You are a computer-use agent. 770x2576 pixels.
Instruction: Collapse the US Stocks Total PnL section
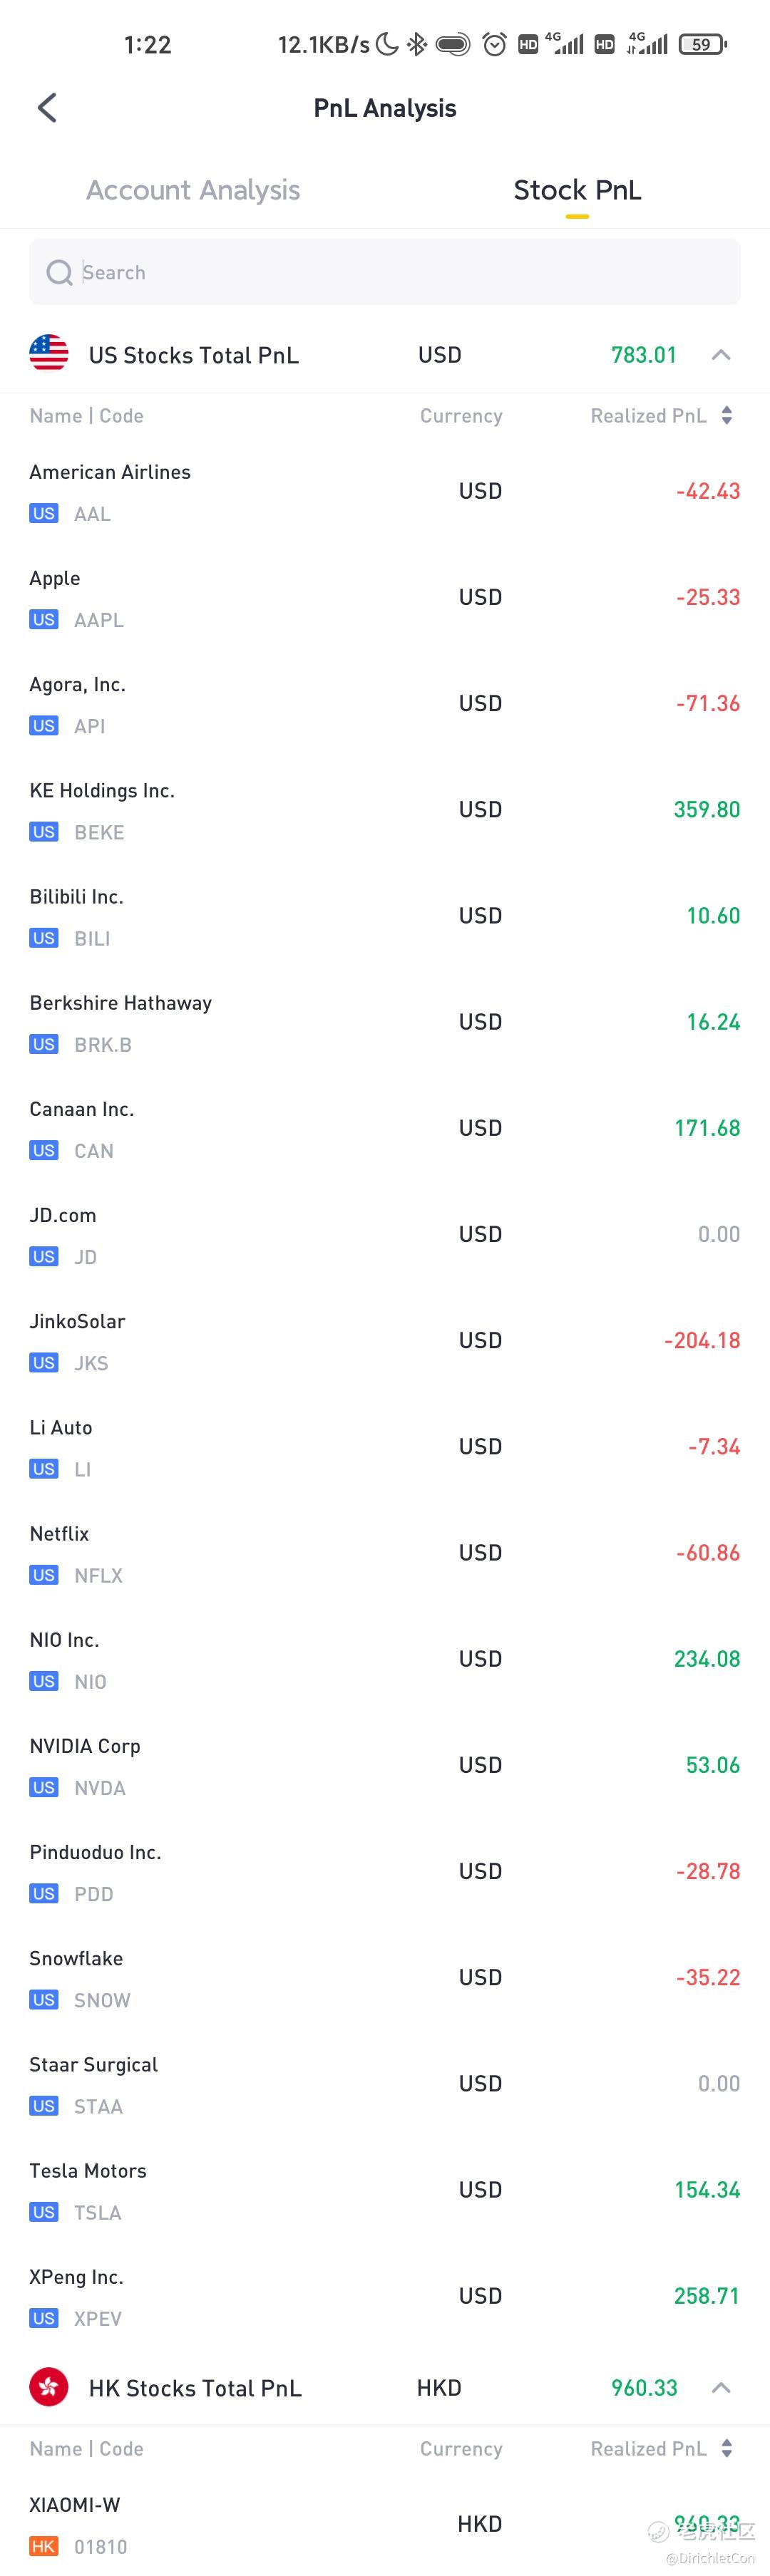pos(721,355)
